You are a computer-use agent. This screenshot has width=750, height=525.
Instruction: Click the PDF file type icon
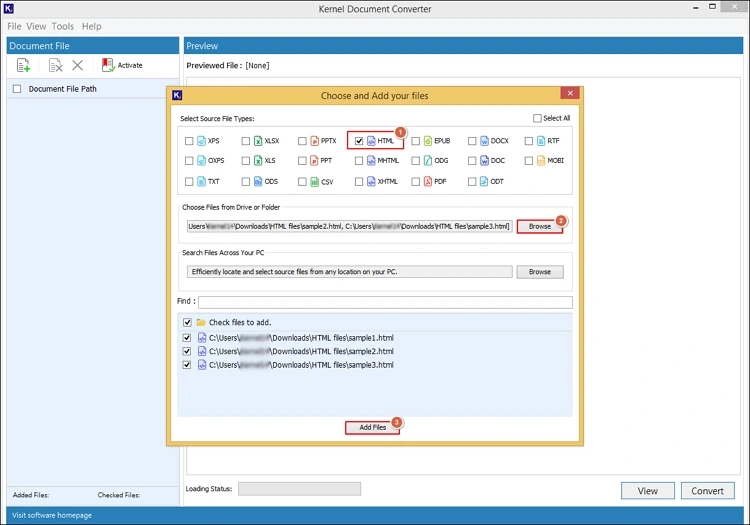point(427,182)
